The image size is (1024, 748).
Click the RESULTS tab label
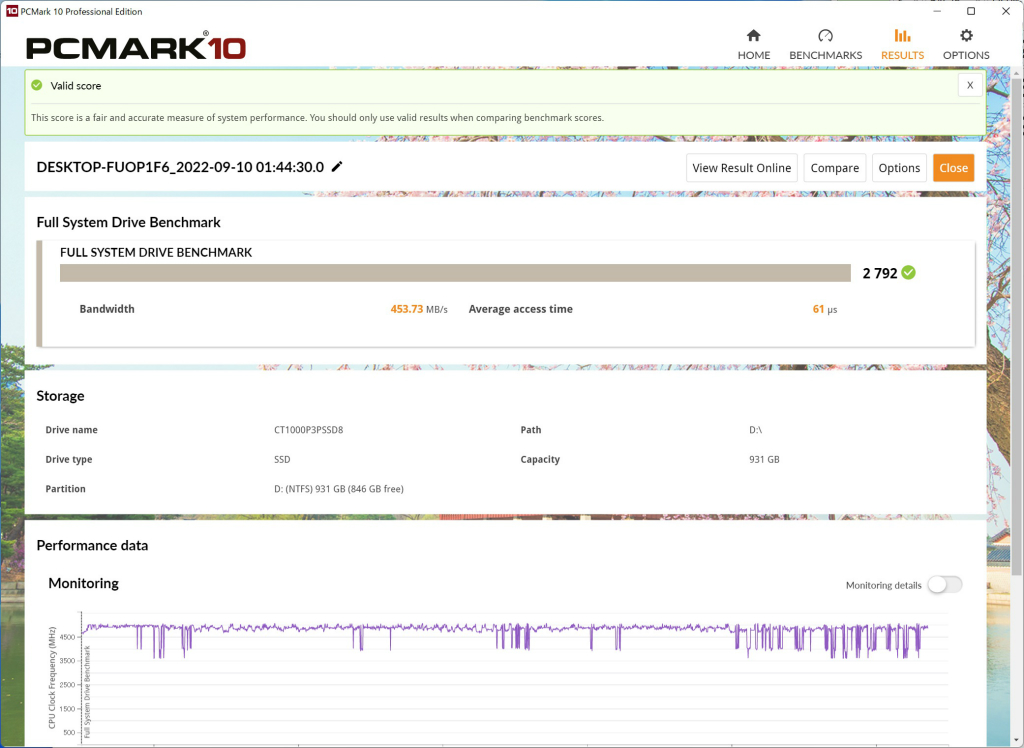[x=902, y=56]
